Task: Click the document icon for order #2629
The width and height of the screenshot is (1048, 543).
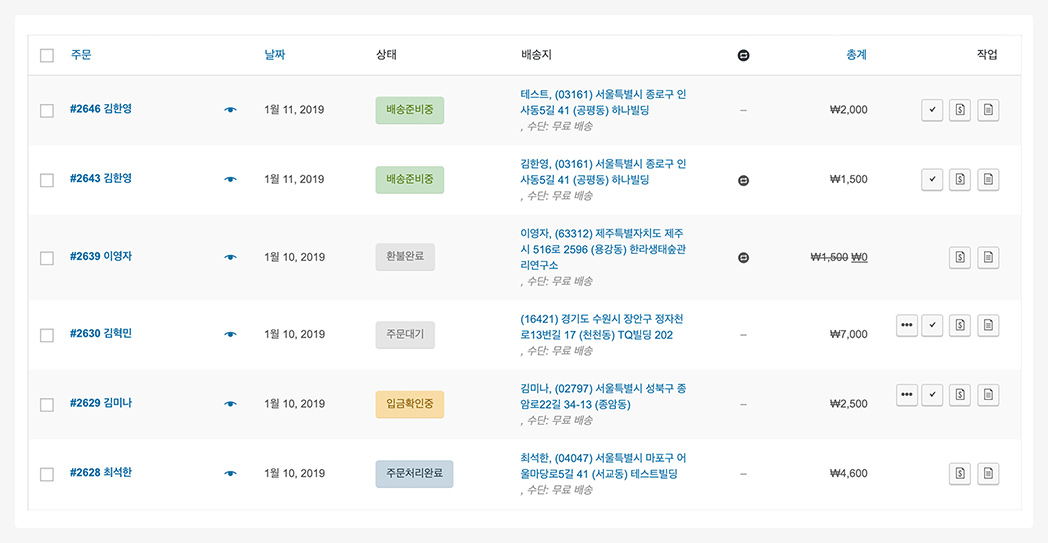Action: [989, 395]
